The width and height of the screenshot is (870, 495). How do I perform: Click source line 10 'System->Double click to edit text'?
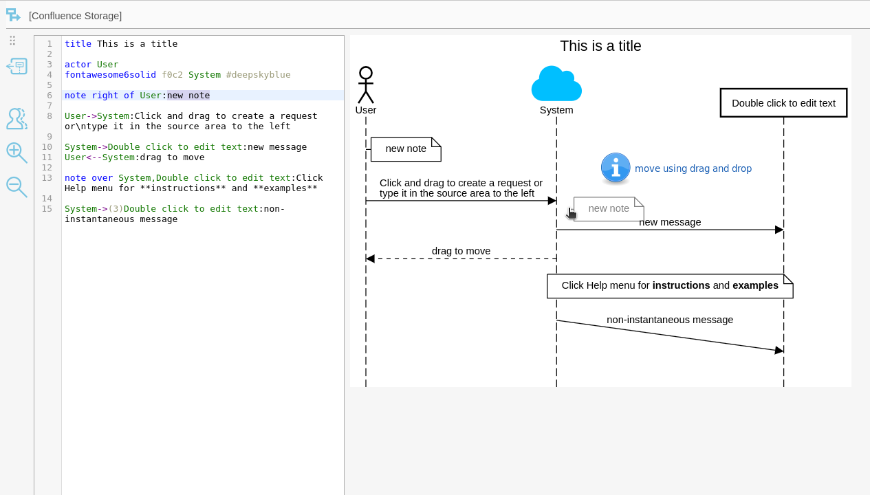click(185, 147)
